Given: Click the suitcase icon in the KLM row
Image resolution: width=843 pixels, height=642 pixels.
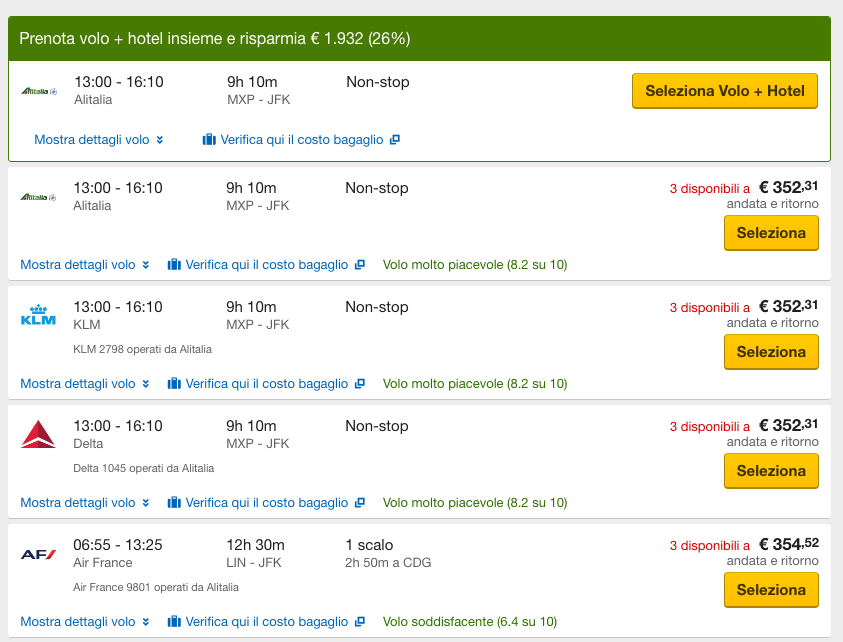Looking at the screenshot, I should 174,384.
